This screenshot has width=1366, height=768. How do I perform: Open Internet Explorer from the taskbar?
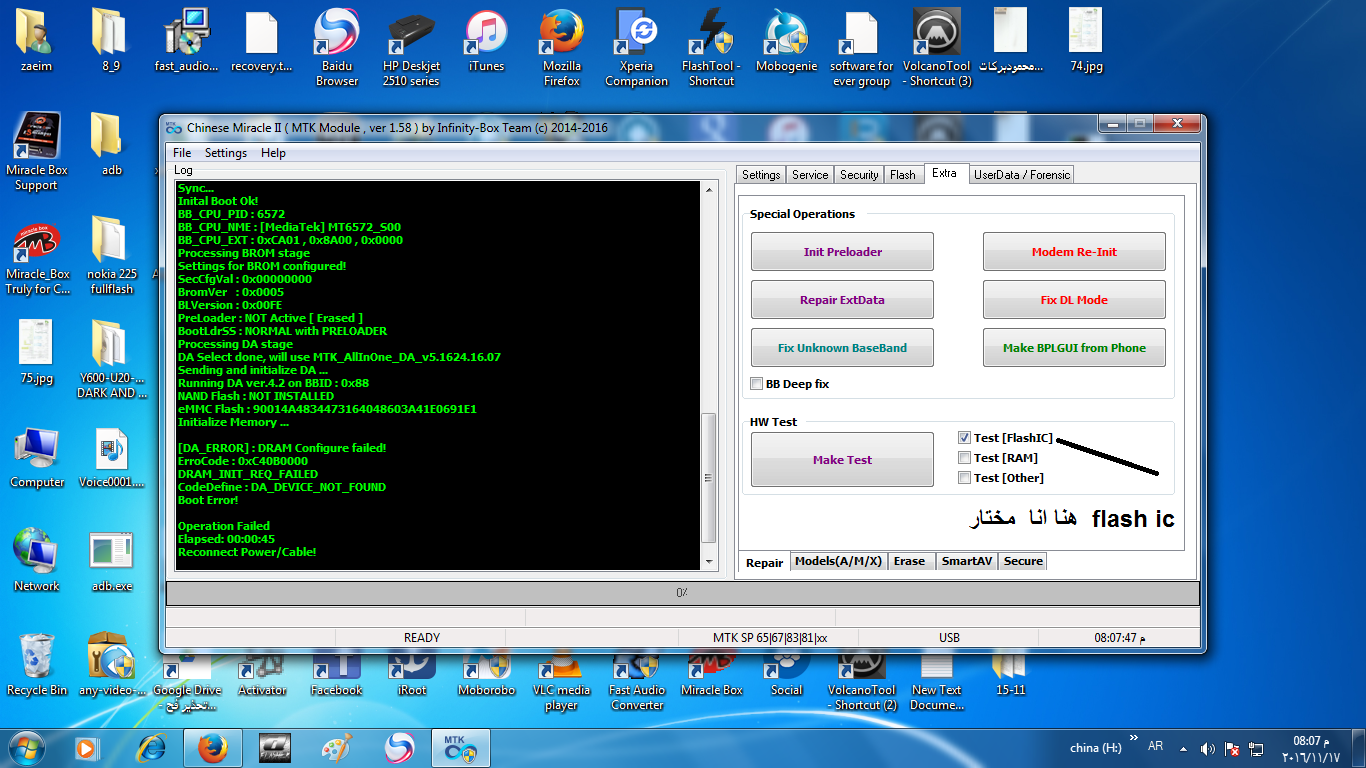coord(152,747)
